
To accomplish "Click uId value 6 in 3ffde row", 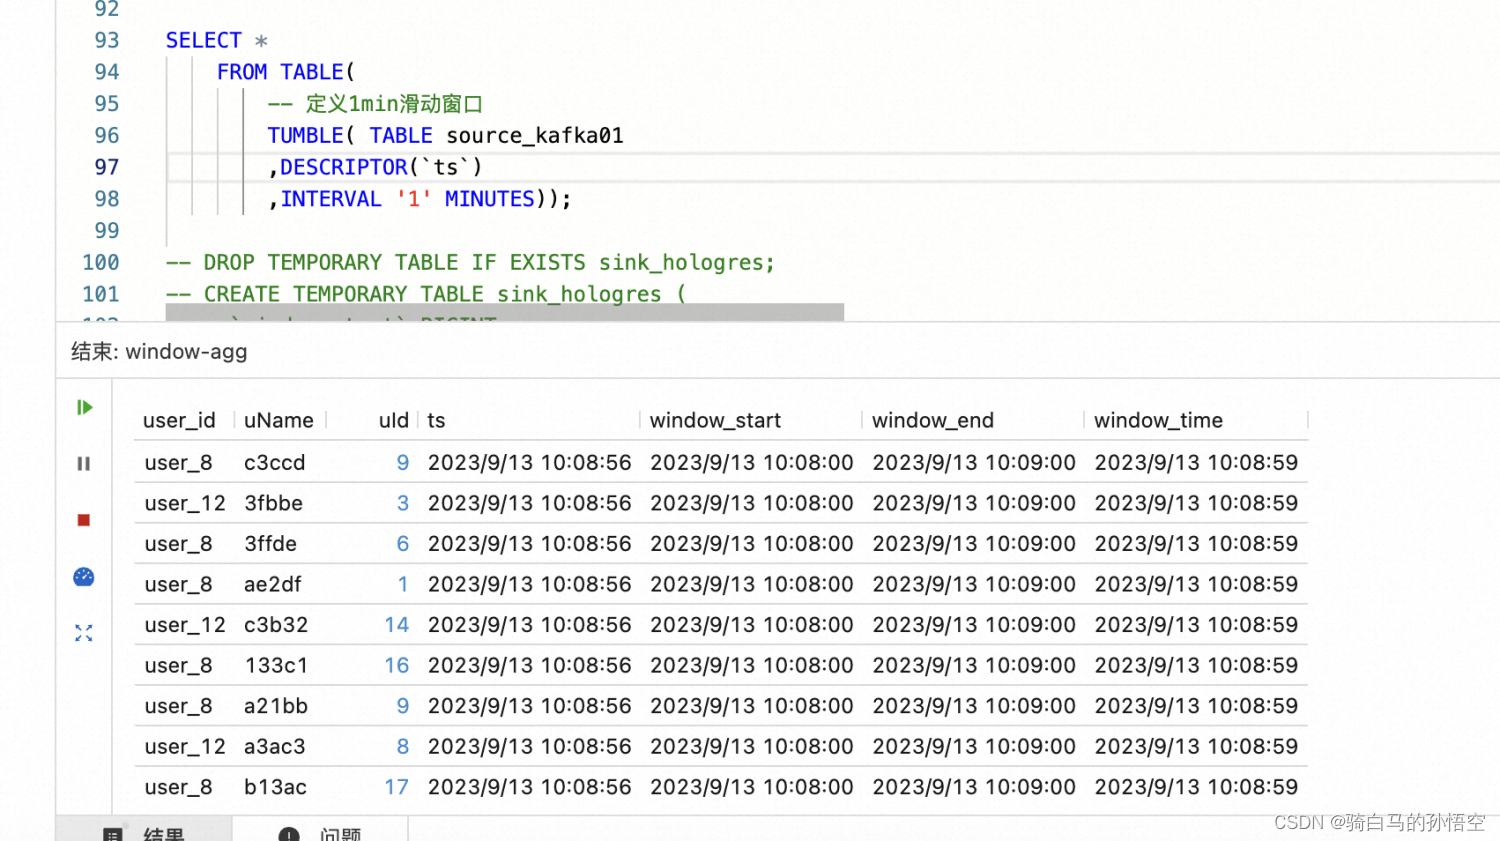I will pos(403,544).
